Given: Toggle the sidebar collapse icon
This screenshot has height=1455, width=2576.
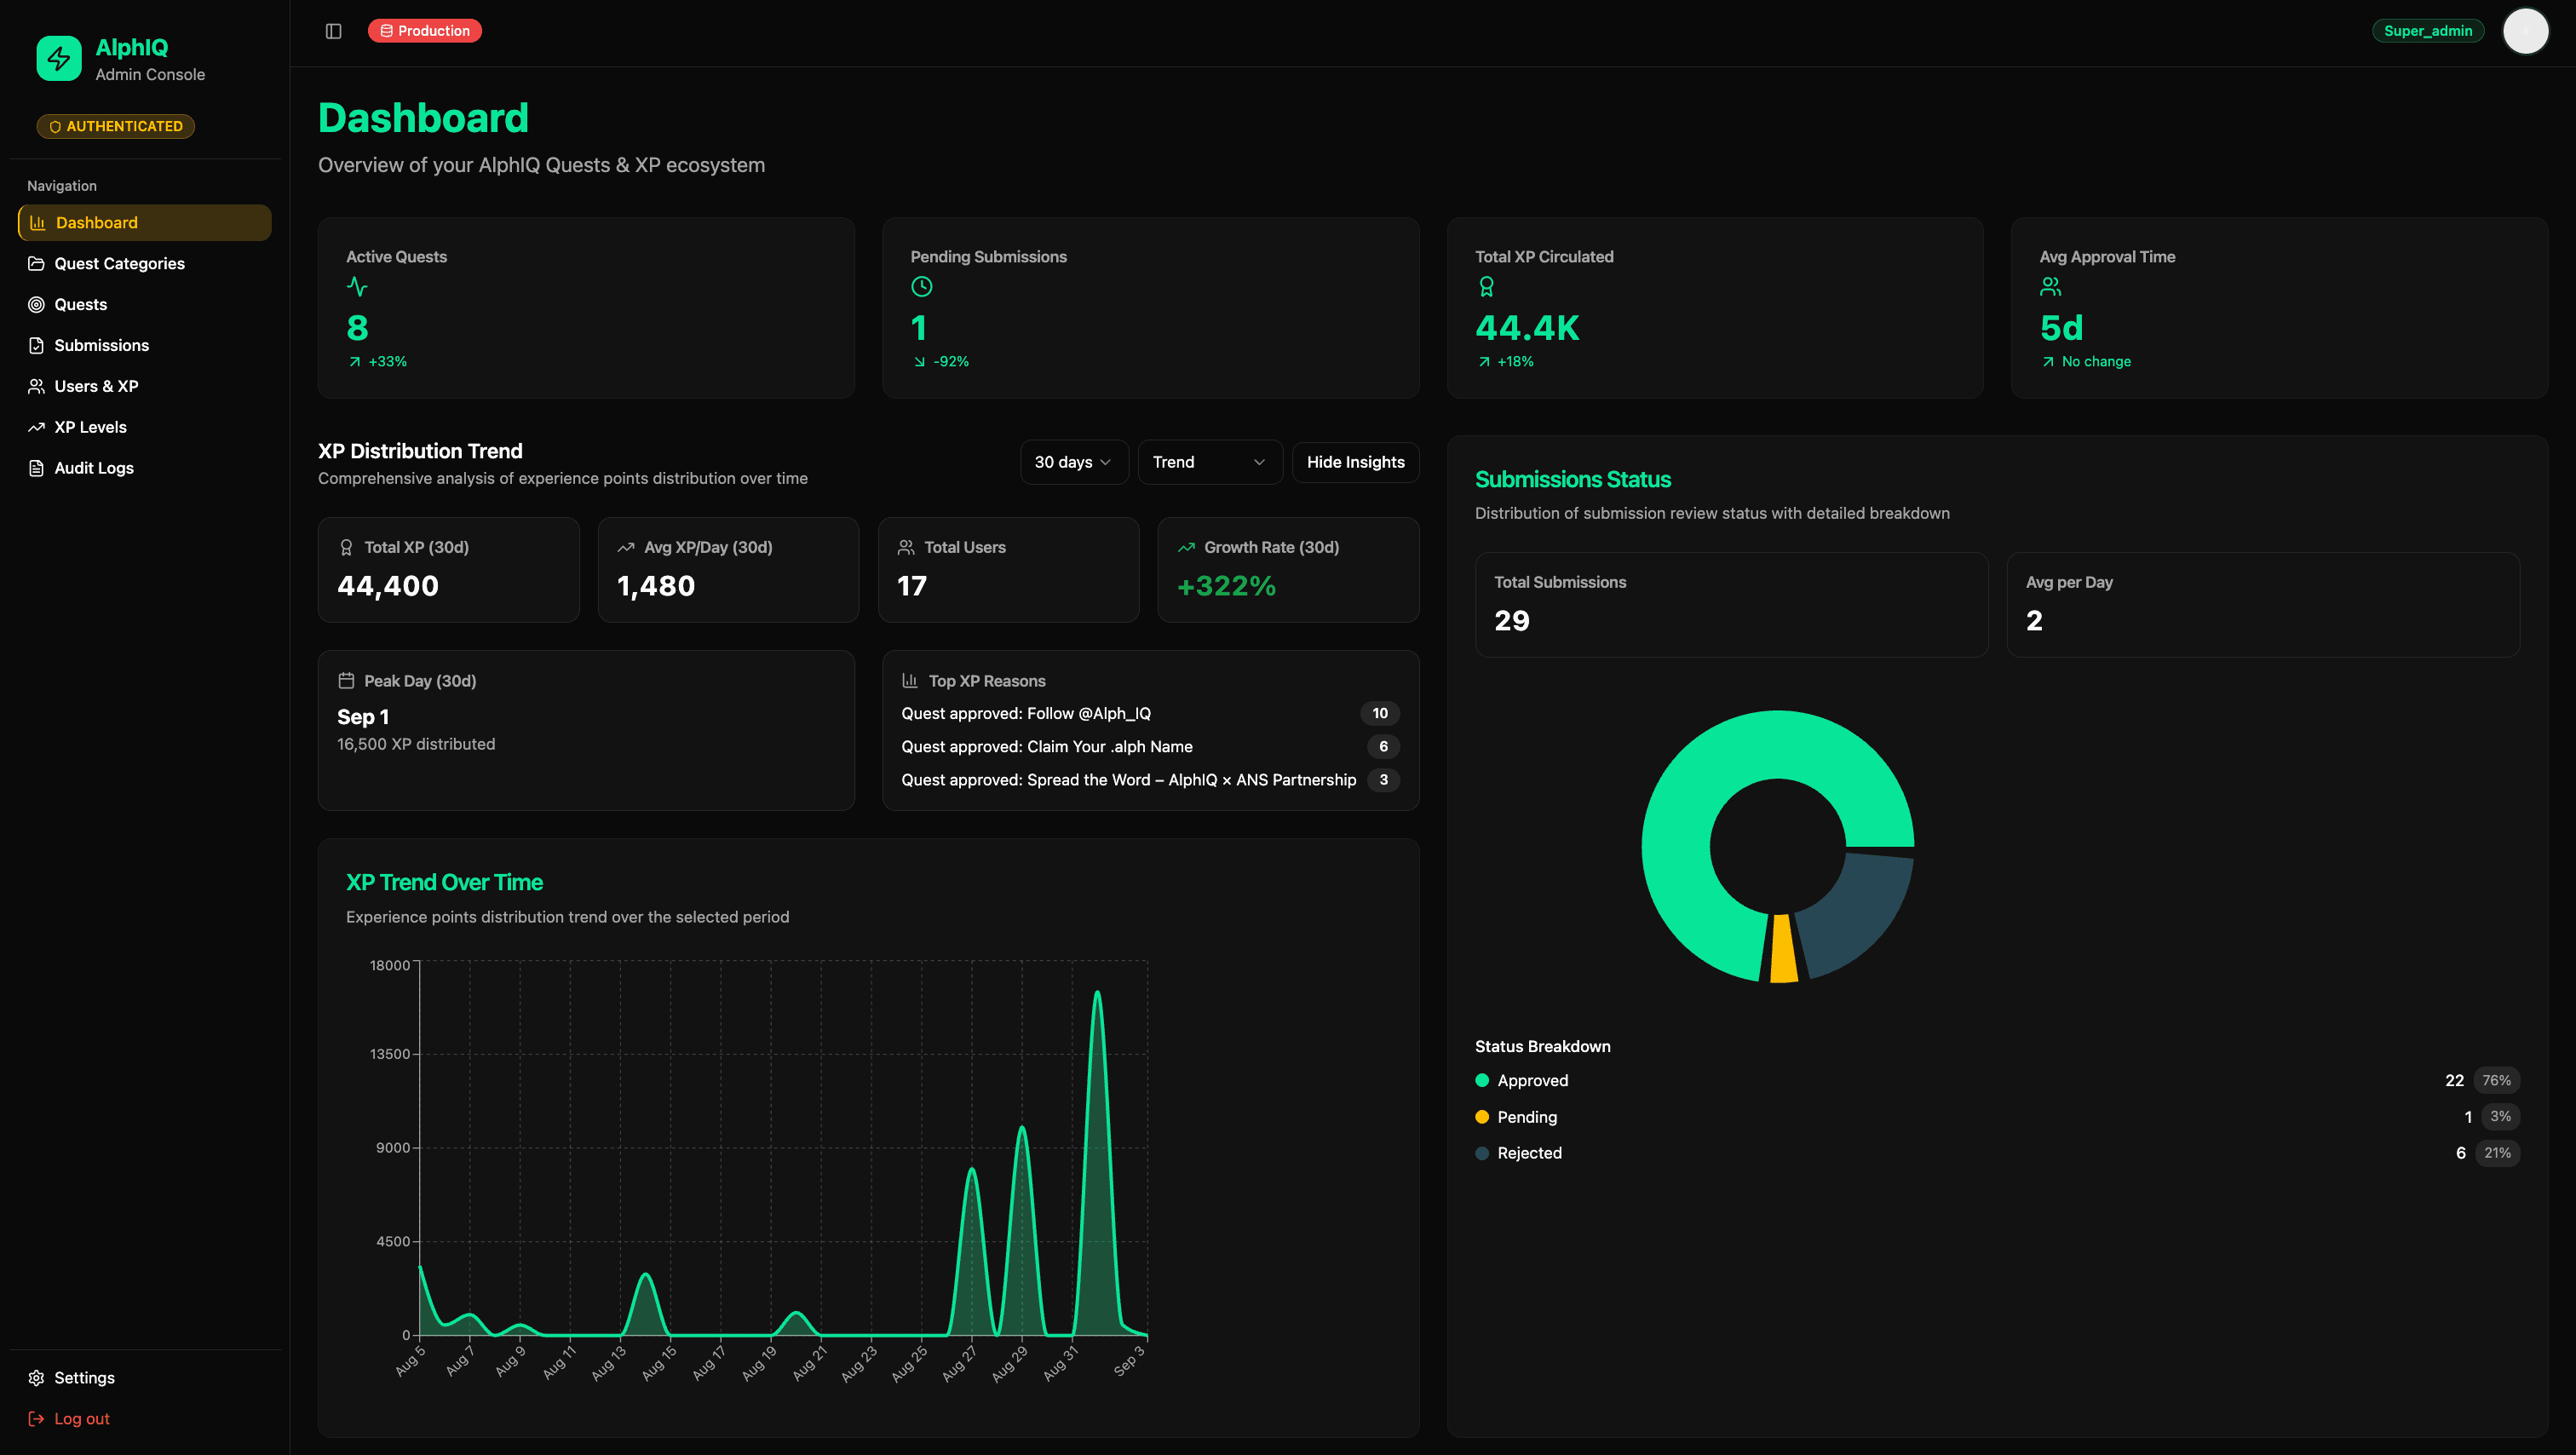Looking at the screenshot, I should (x=334, y=31).
